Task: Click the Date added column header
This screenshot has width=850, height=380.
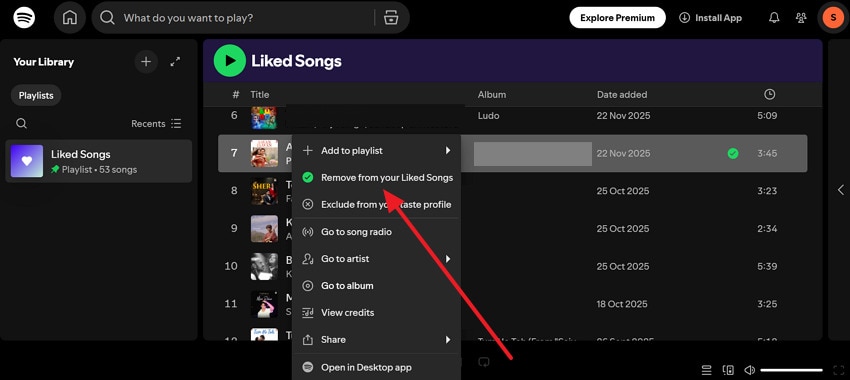Action: pos(622,94)
